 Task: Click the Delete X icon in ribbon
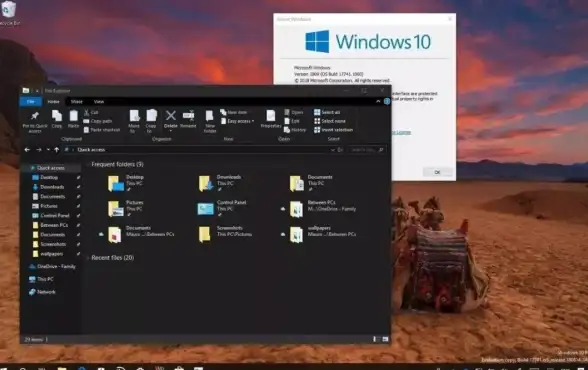click(171, 115)
